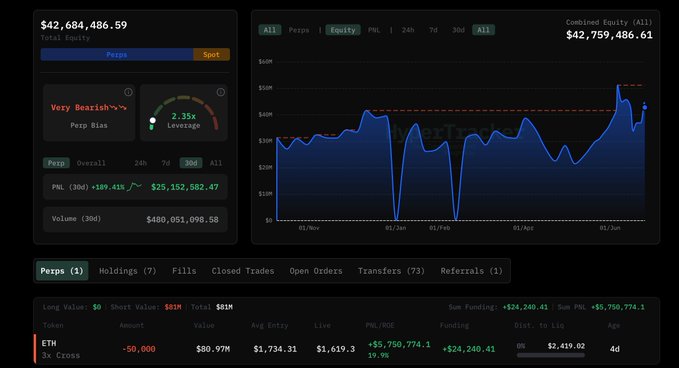Set stats range to 7d
The height and width of the screenshot is (368, 679).
pos(166,163)
